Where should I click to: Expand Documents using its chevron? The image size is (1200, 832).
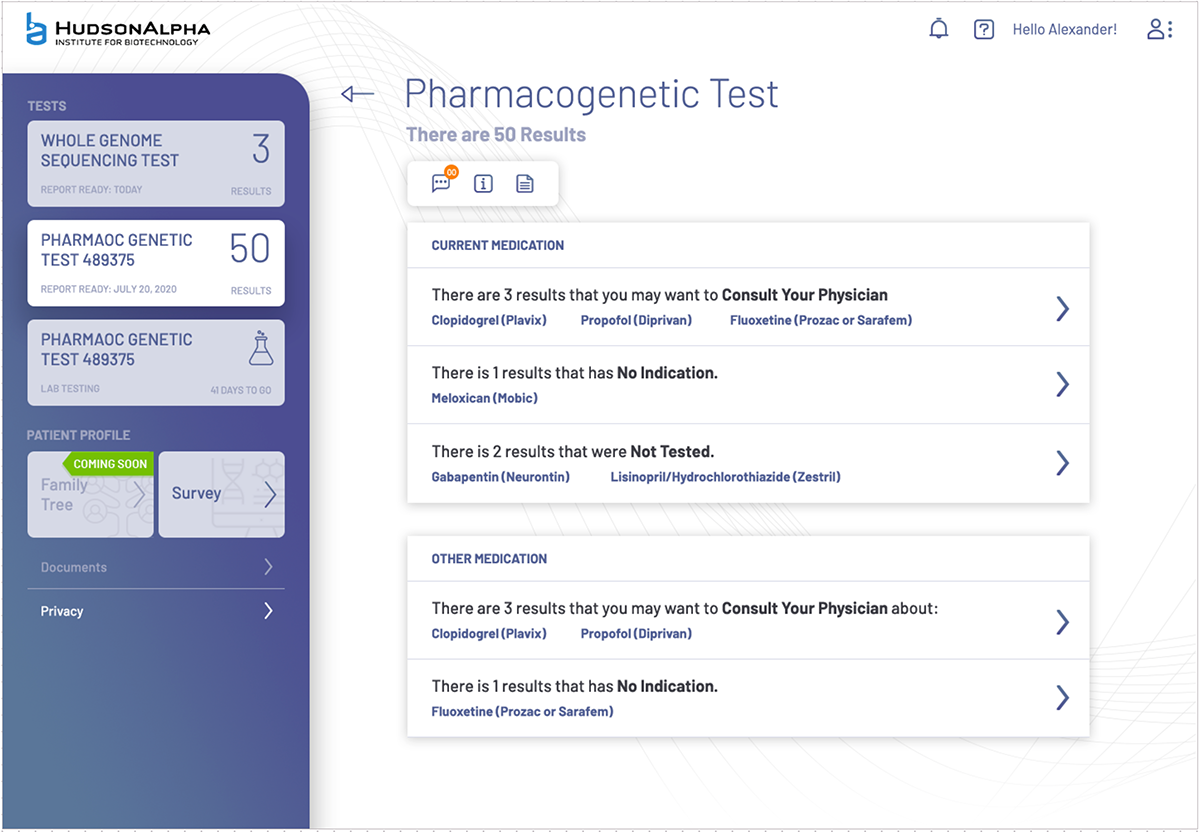(268, 567)
